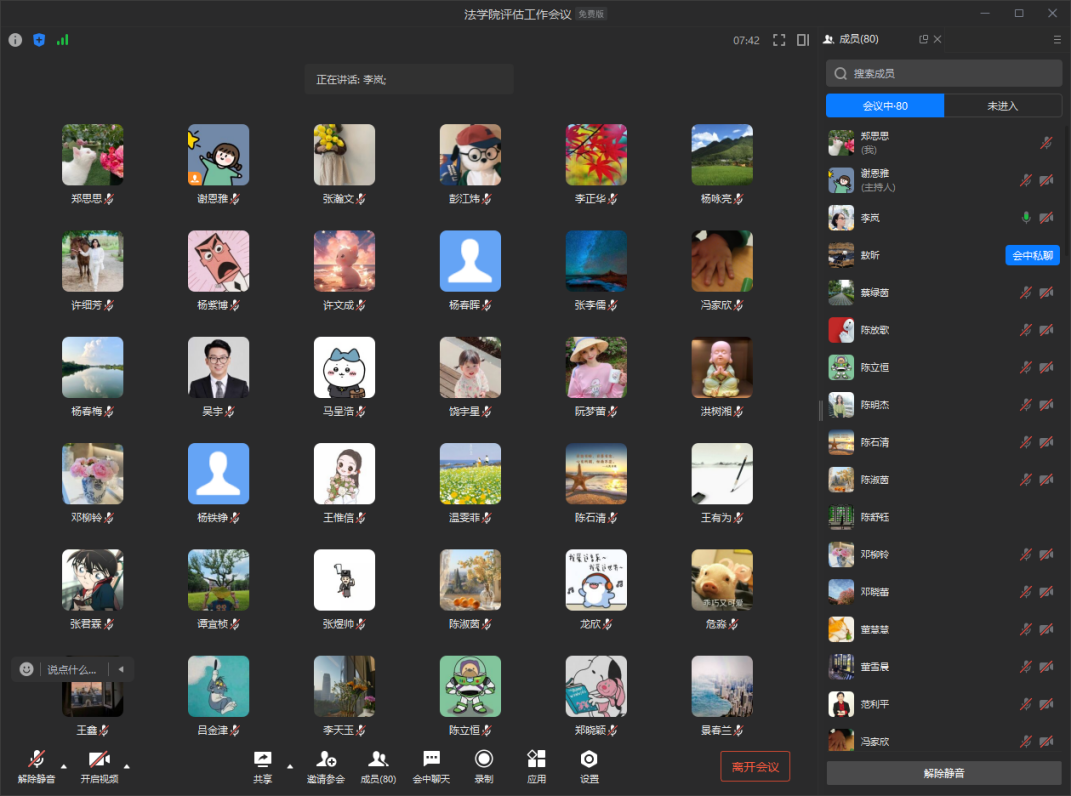This screenshot has height=796, width=1071.
Task: Click the blue security shield icon
Action: click(x=39, y=40)
